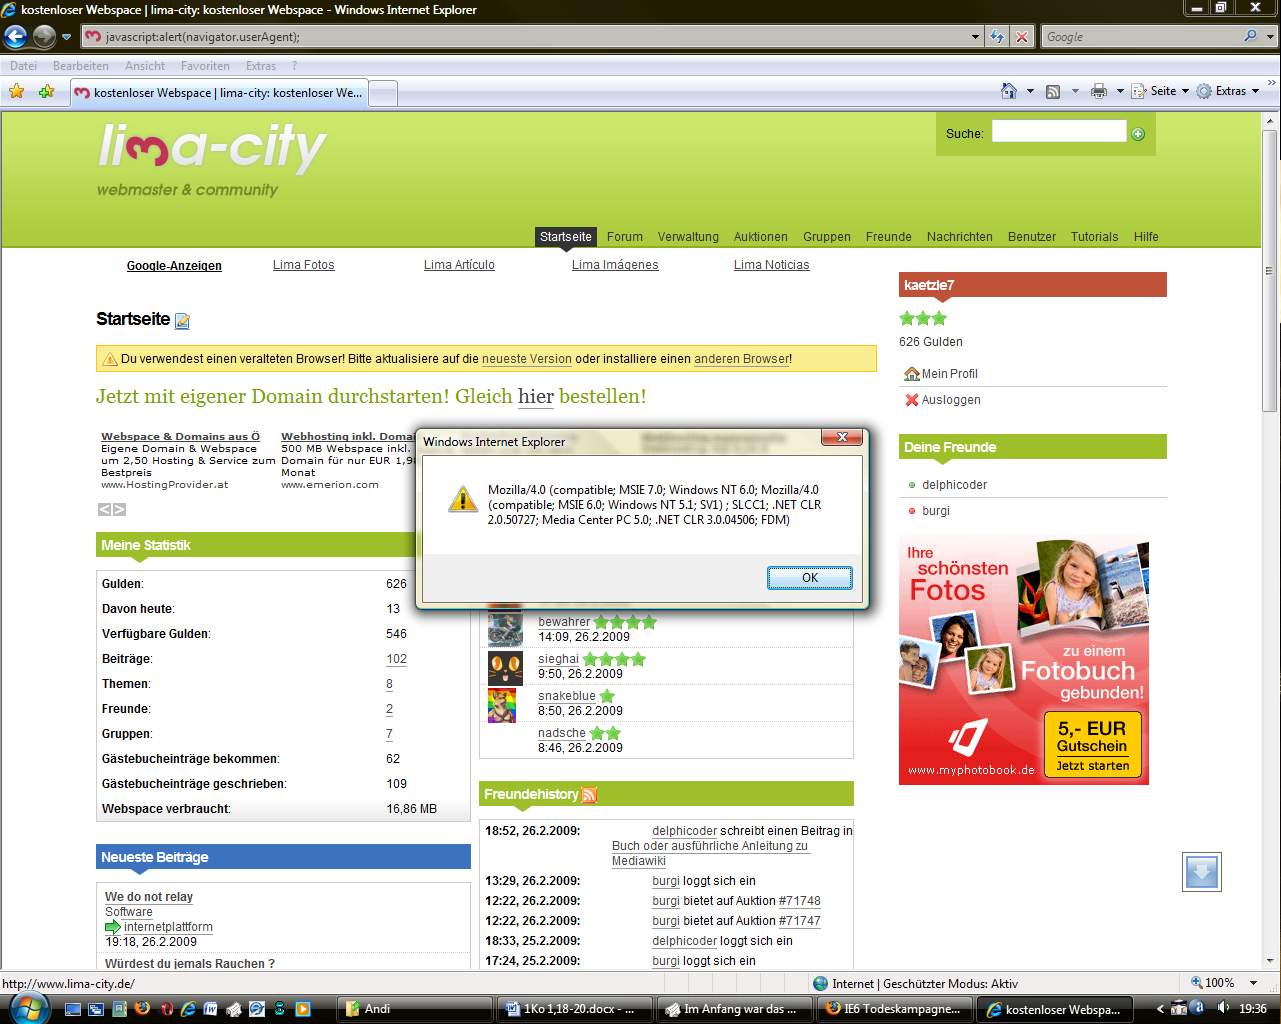Open the Favoriten menu
This screenshot has height=1024, width=1281.
point(205,66)
